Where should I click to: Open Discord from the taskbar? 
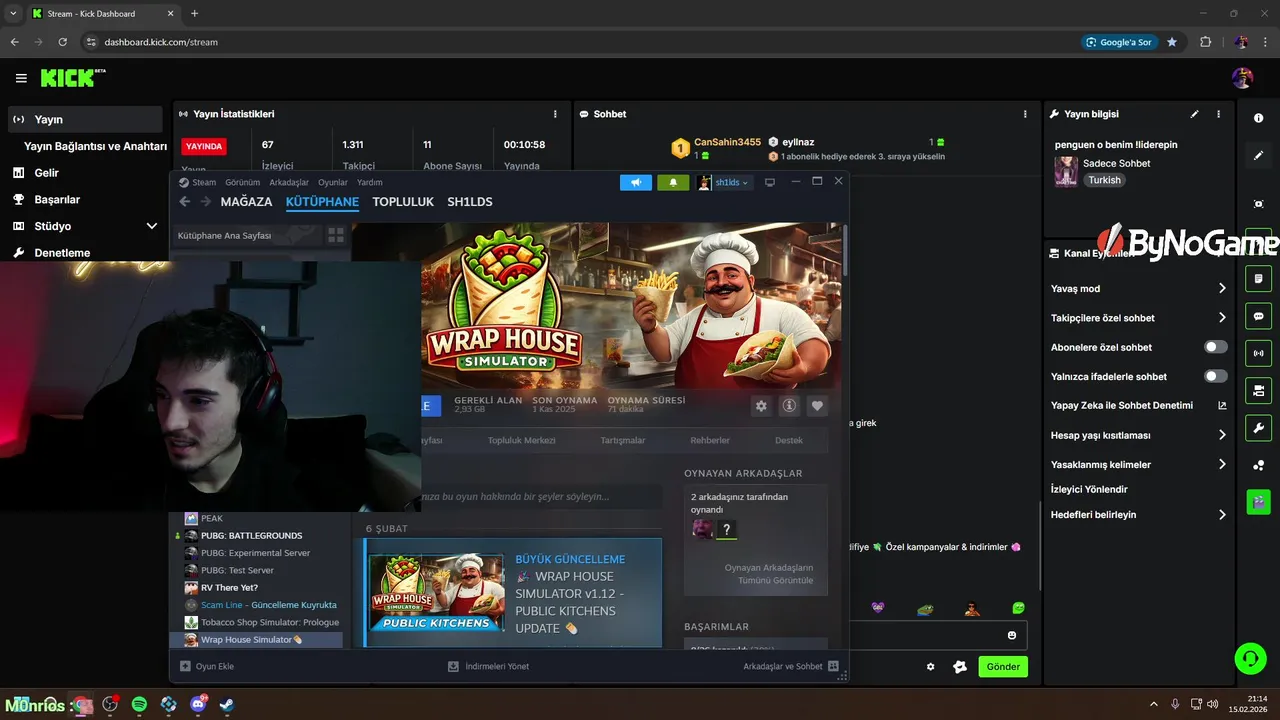click(198, 704)
